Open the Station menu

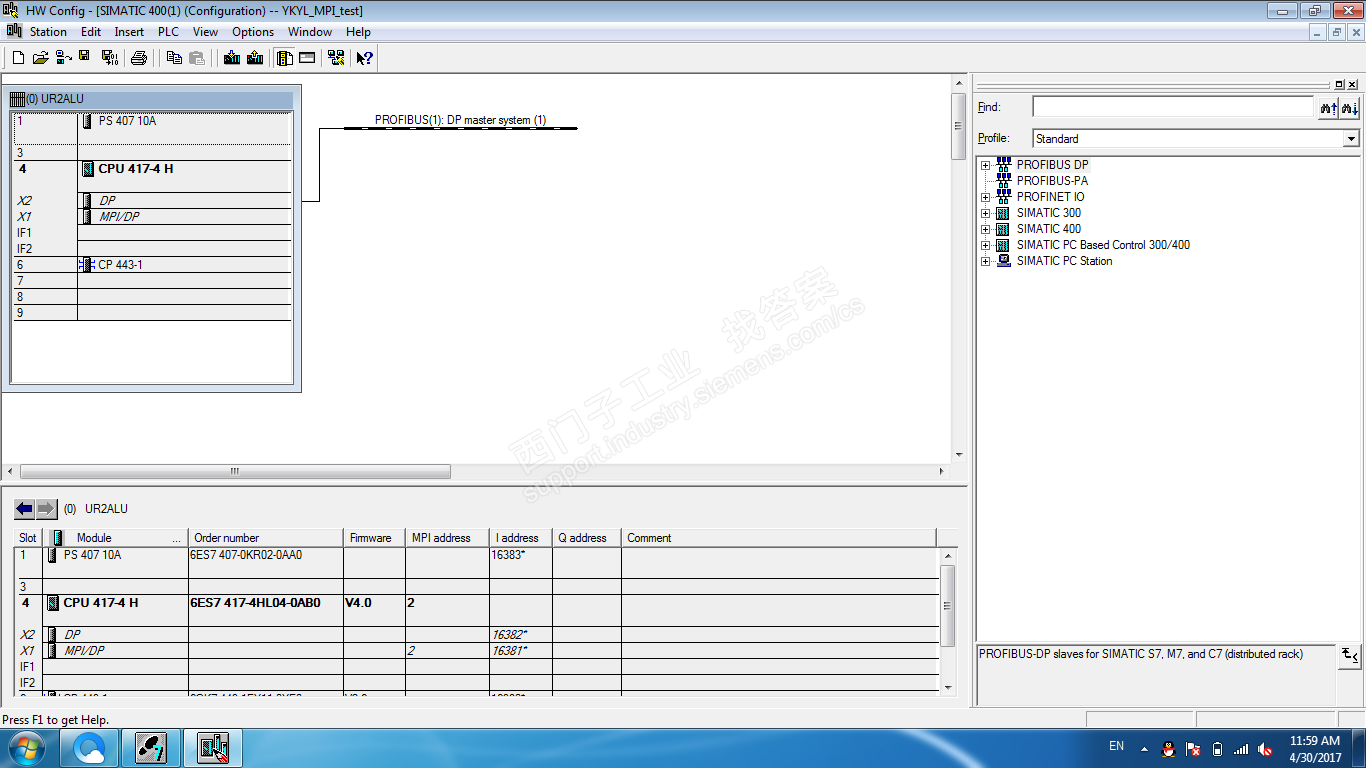pyautogui.click(x=48, y=32)
